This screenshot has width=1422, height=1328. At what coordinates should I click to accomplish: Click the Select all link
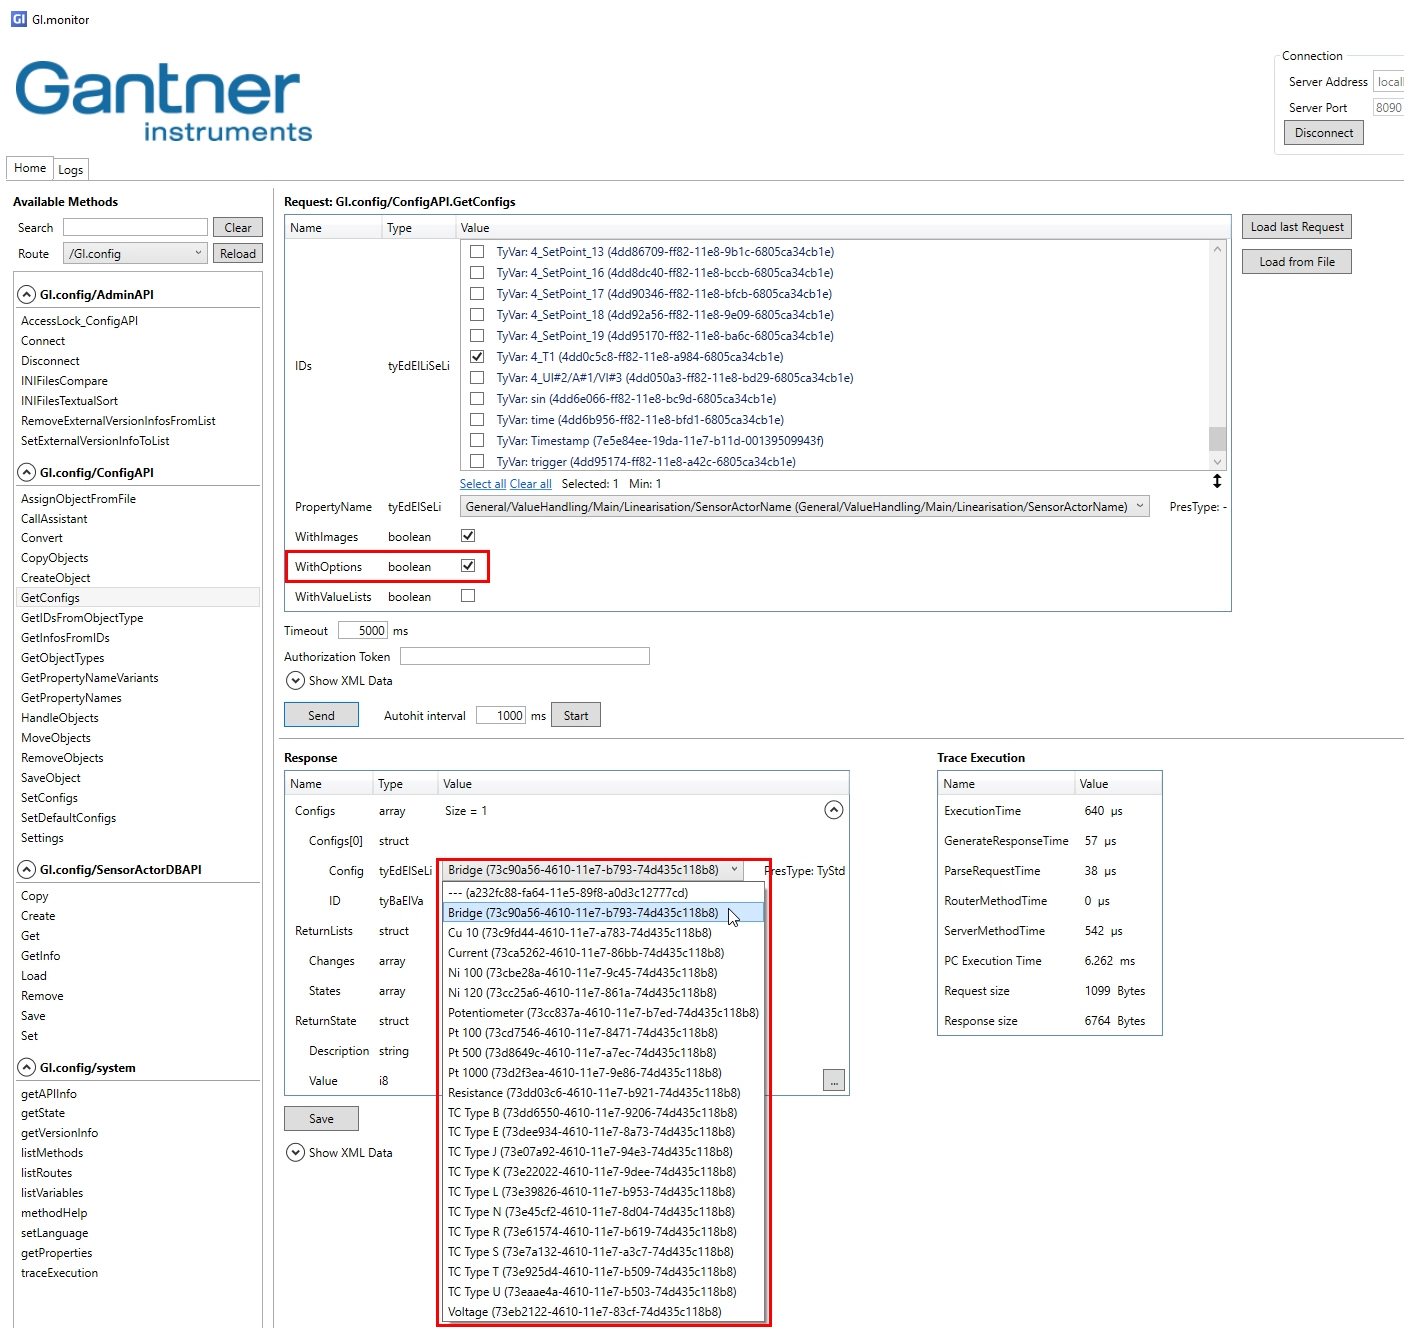tap(482, 484)
